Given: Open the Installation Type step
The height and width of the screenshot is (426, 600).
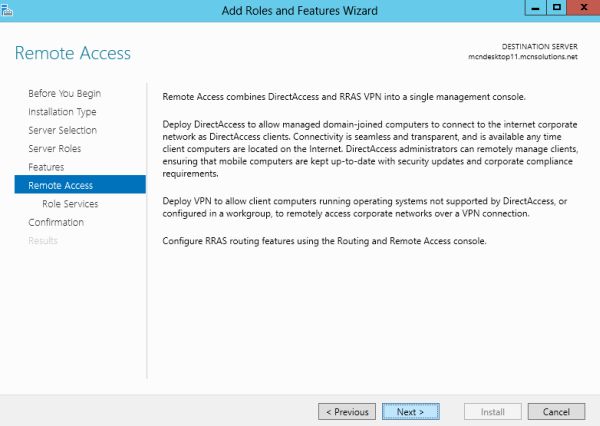Looking at the screenshot, I should point(62,112).
